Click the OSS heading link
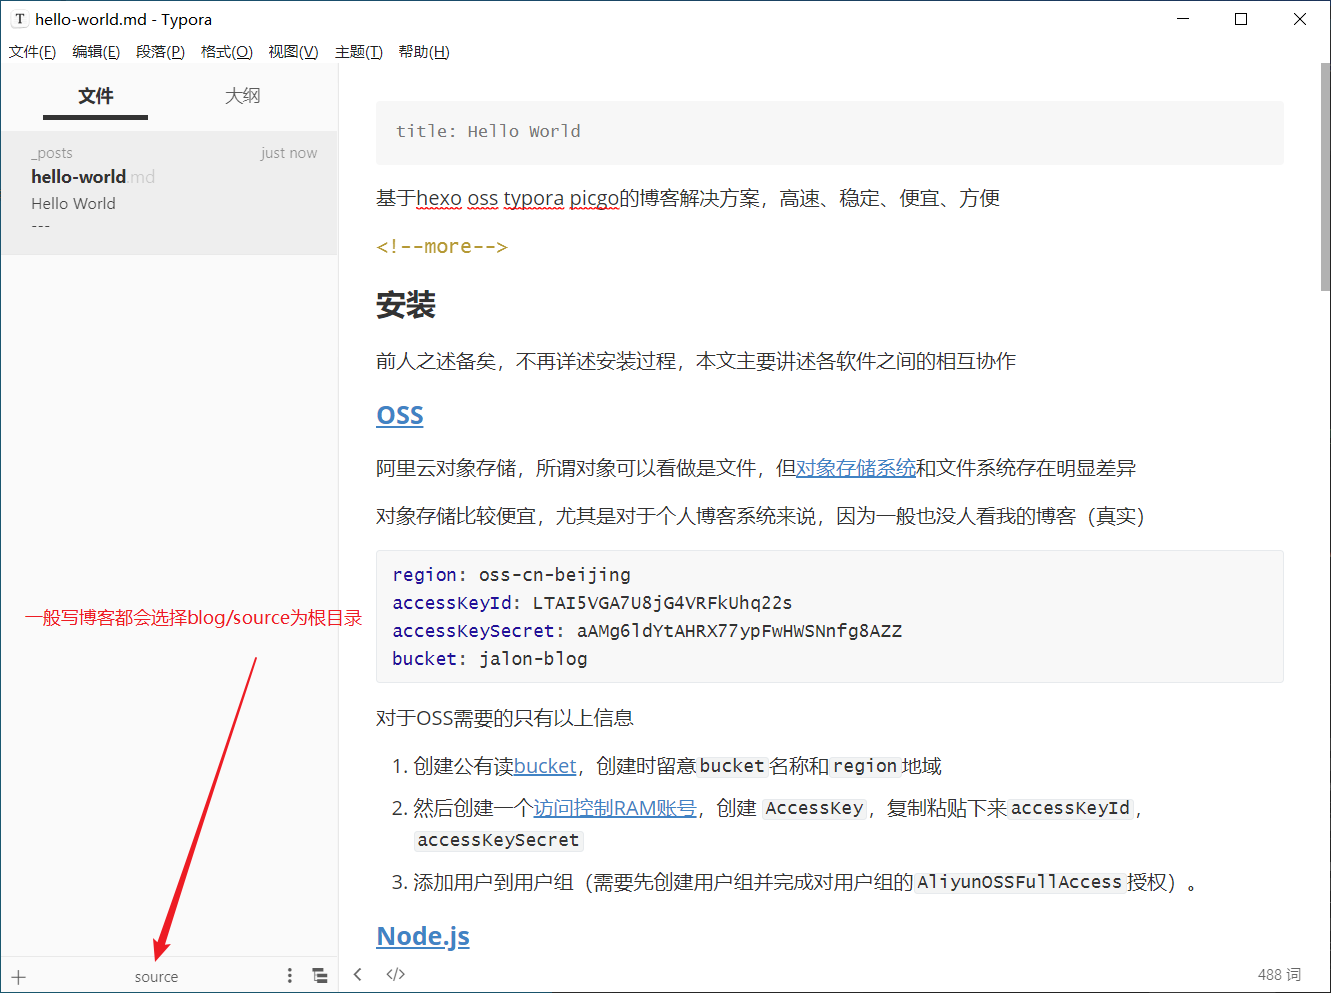 point(400,416)
